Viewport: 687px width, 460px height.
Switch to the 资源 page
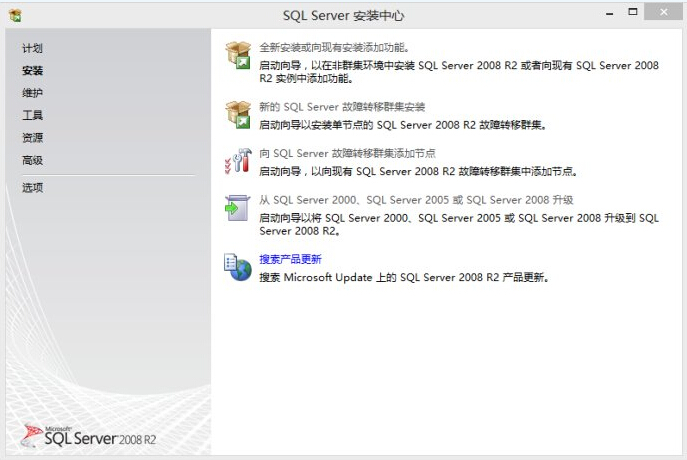pos(32,138)
